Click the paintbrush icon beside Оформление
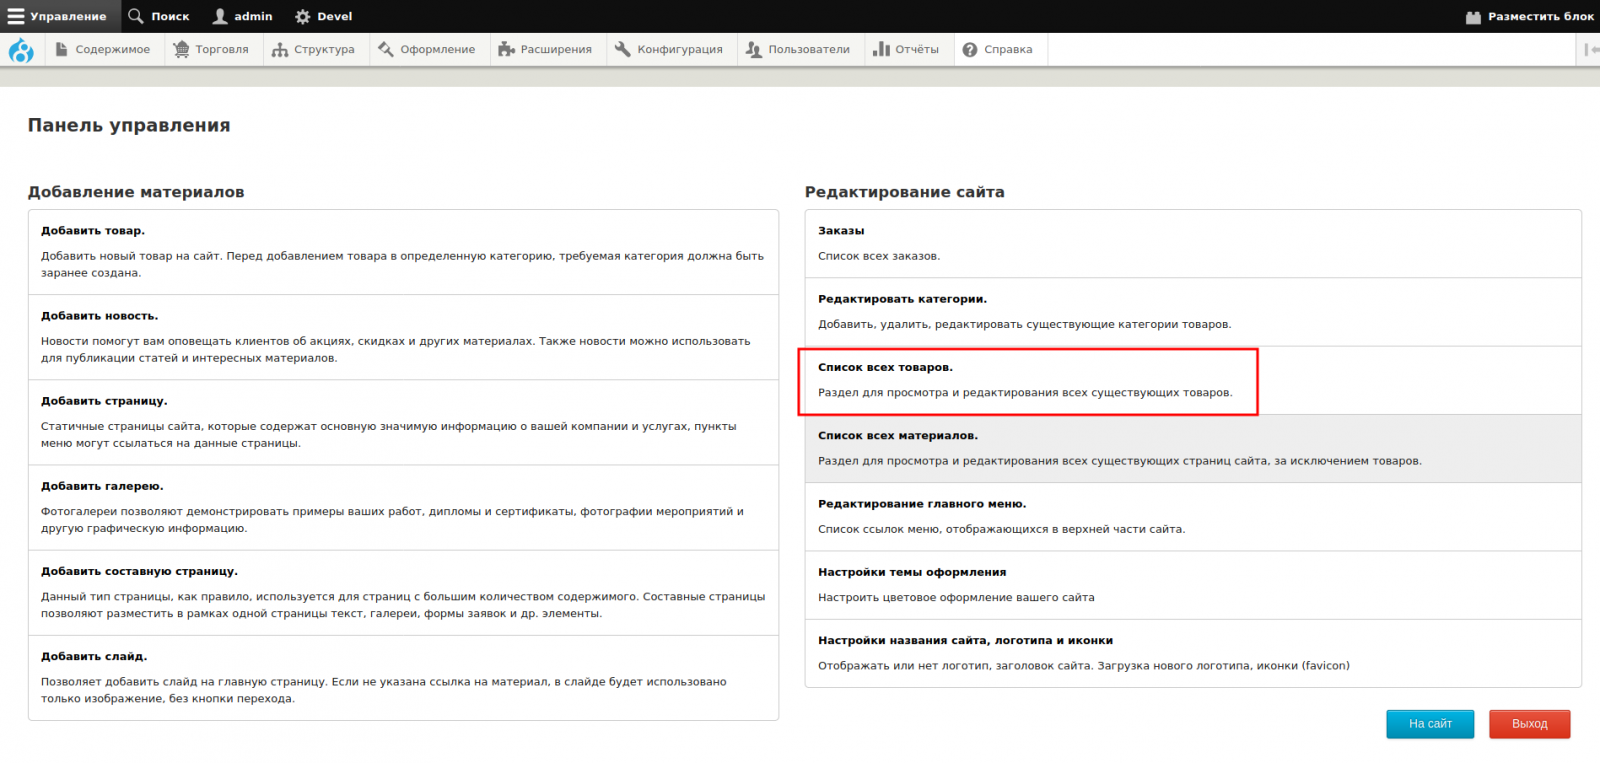 click(x=386, y=49)
